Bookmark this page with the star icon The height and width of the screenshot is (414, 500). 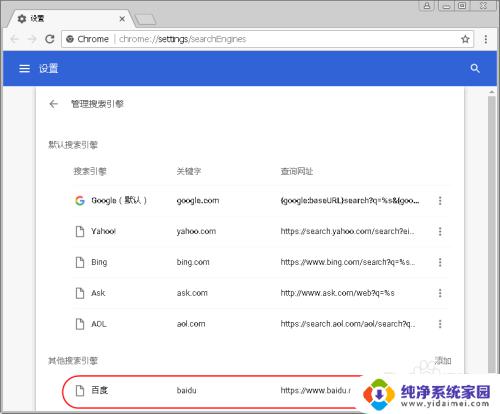pos(465,39)
